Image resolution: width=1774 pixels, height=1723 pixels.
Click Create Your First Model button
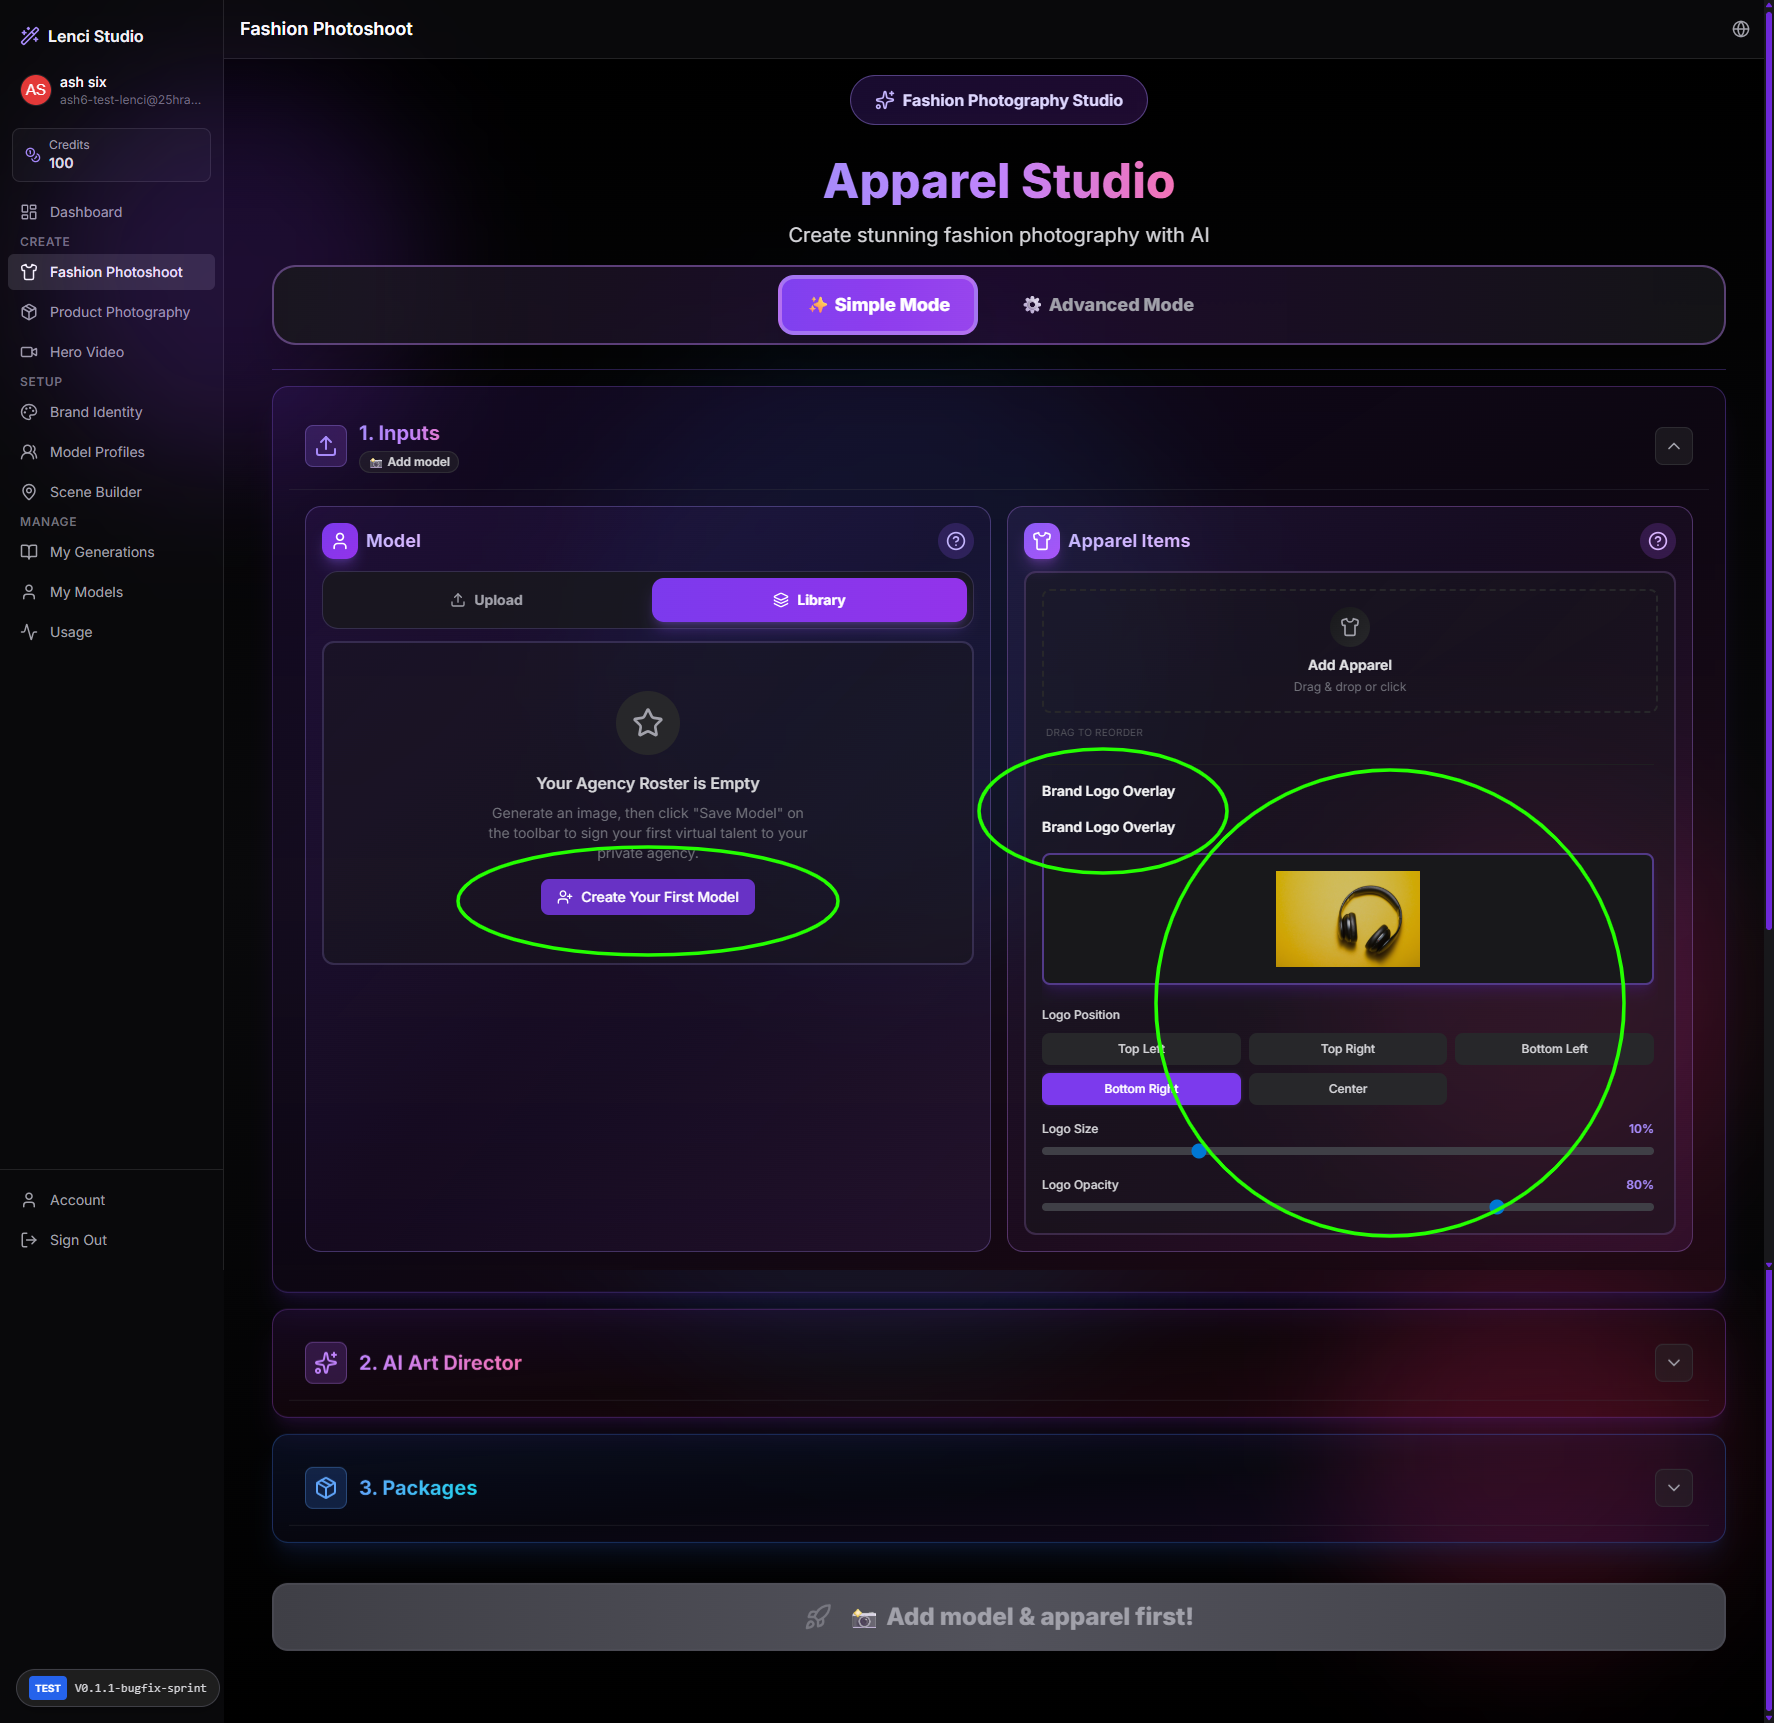648,897
